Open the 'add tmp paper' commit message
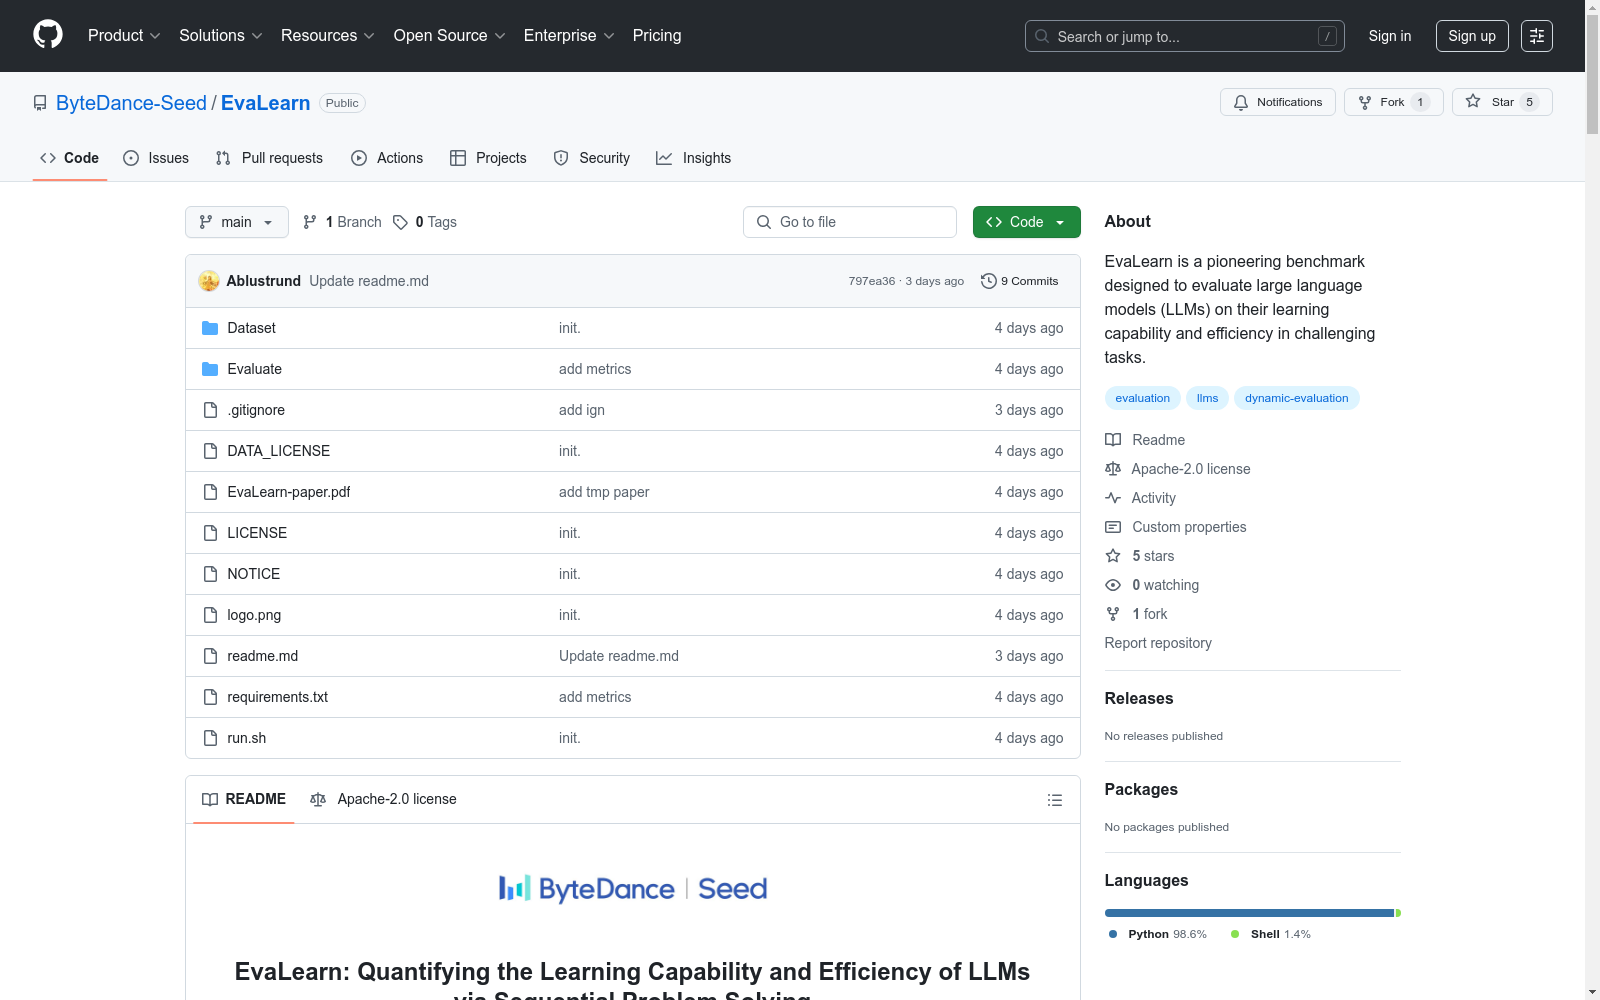 click(x=604, y=492)
